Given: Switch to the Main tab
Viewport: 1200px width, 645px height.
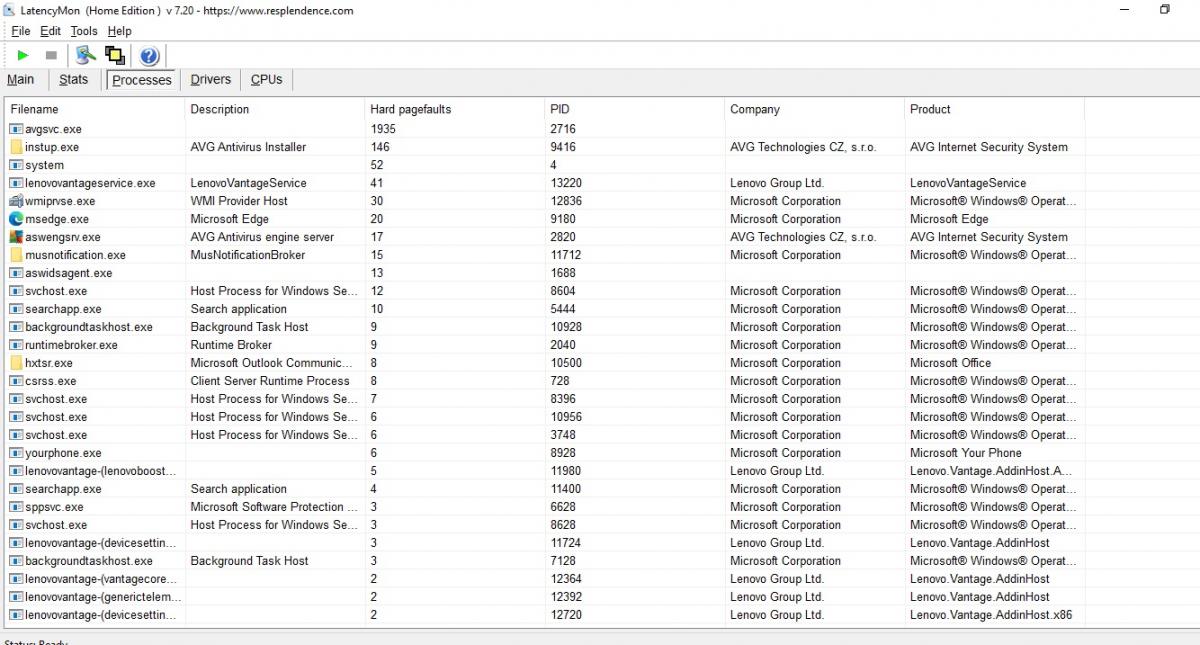Looking at the screenshot, I should coord(21,80).
